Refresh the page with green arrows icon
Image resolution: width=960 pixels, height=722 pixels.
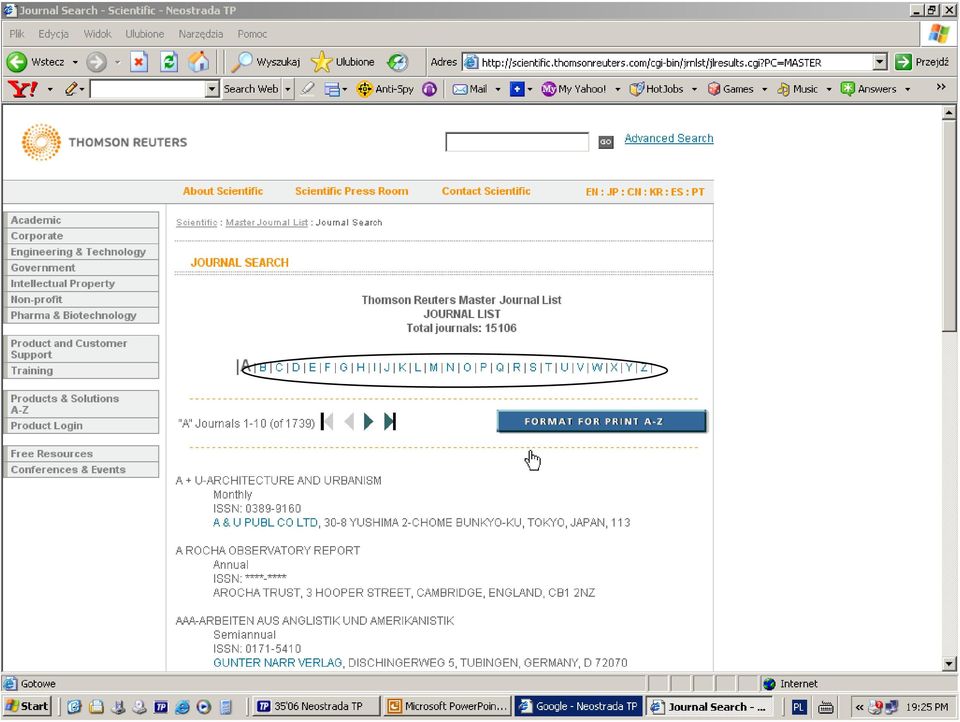point(169,62)
